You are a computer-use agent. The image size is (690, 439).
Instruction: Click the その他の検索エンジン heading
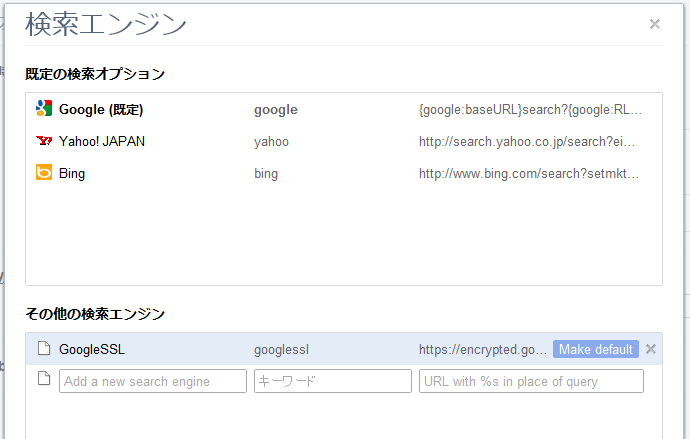[95, 314]
